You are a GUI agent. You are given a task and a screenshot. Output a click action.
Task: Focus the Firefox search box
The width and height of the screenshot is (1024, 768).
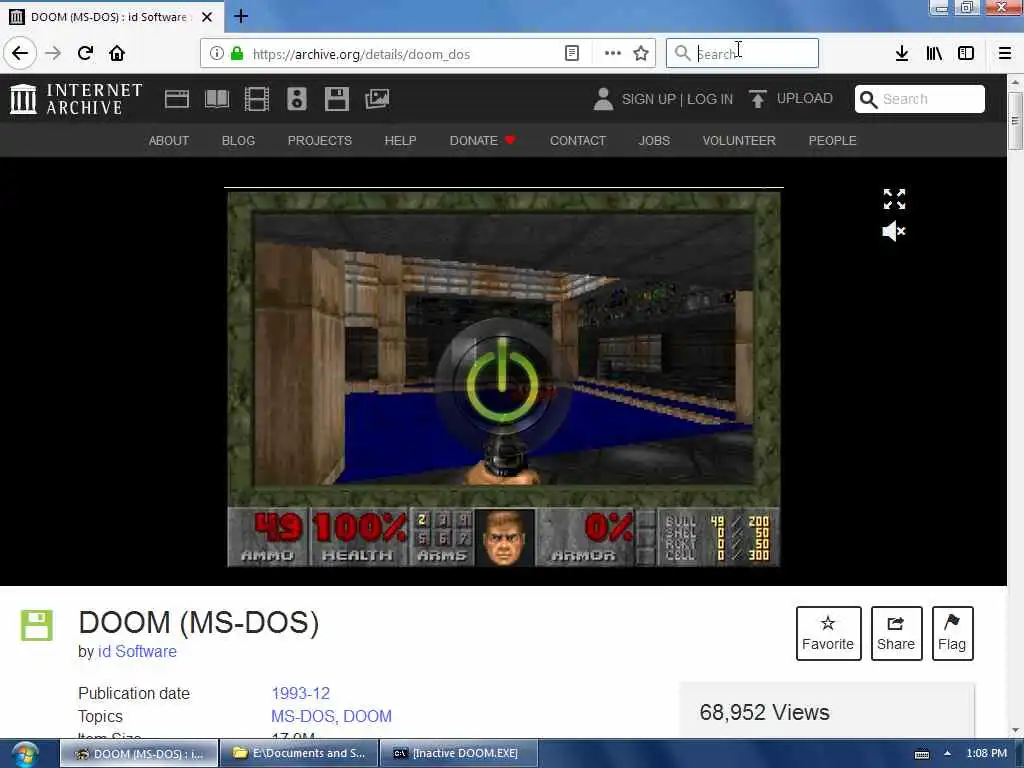(742, 54)
